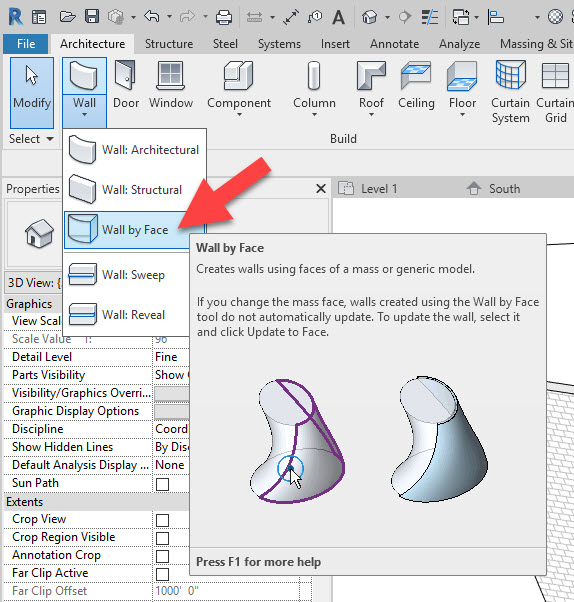Screen dimensions: 574x602
Task: Open the 3D View dropdown arrow in toolbar
Action: click(387, 17)
